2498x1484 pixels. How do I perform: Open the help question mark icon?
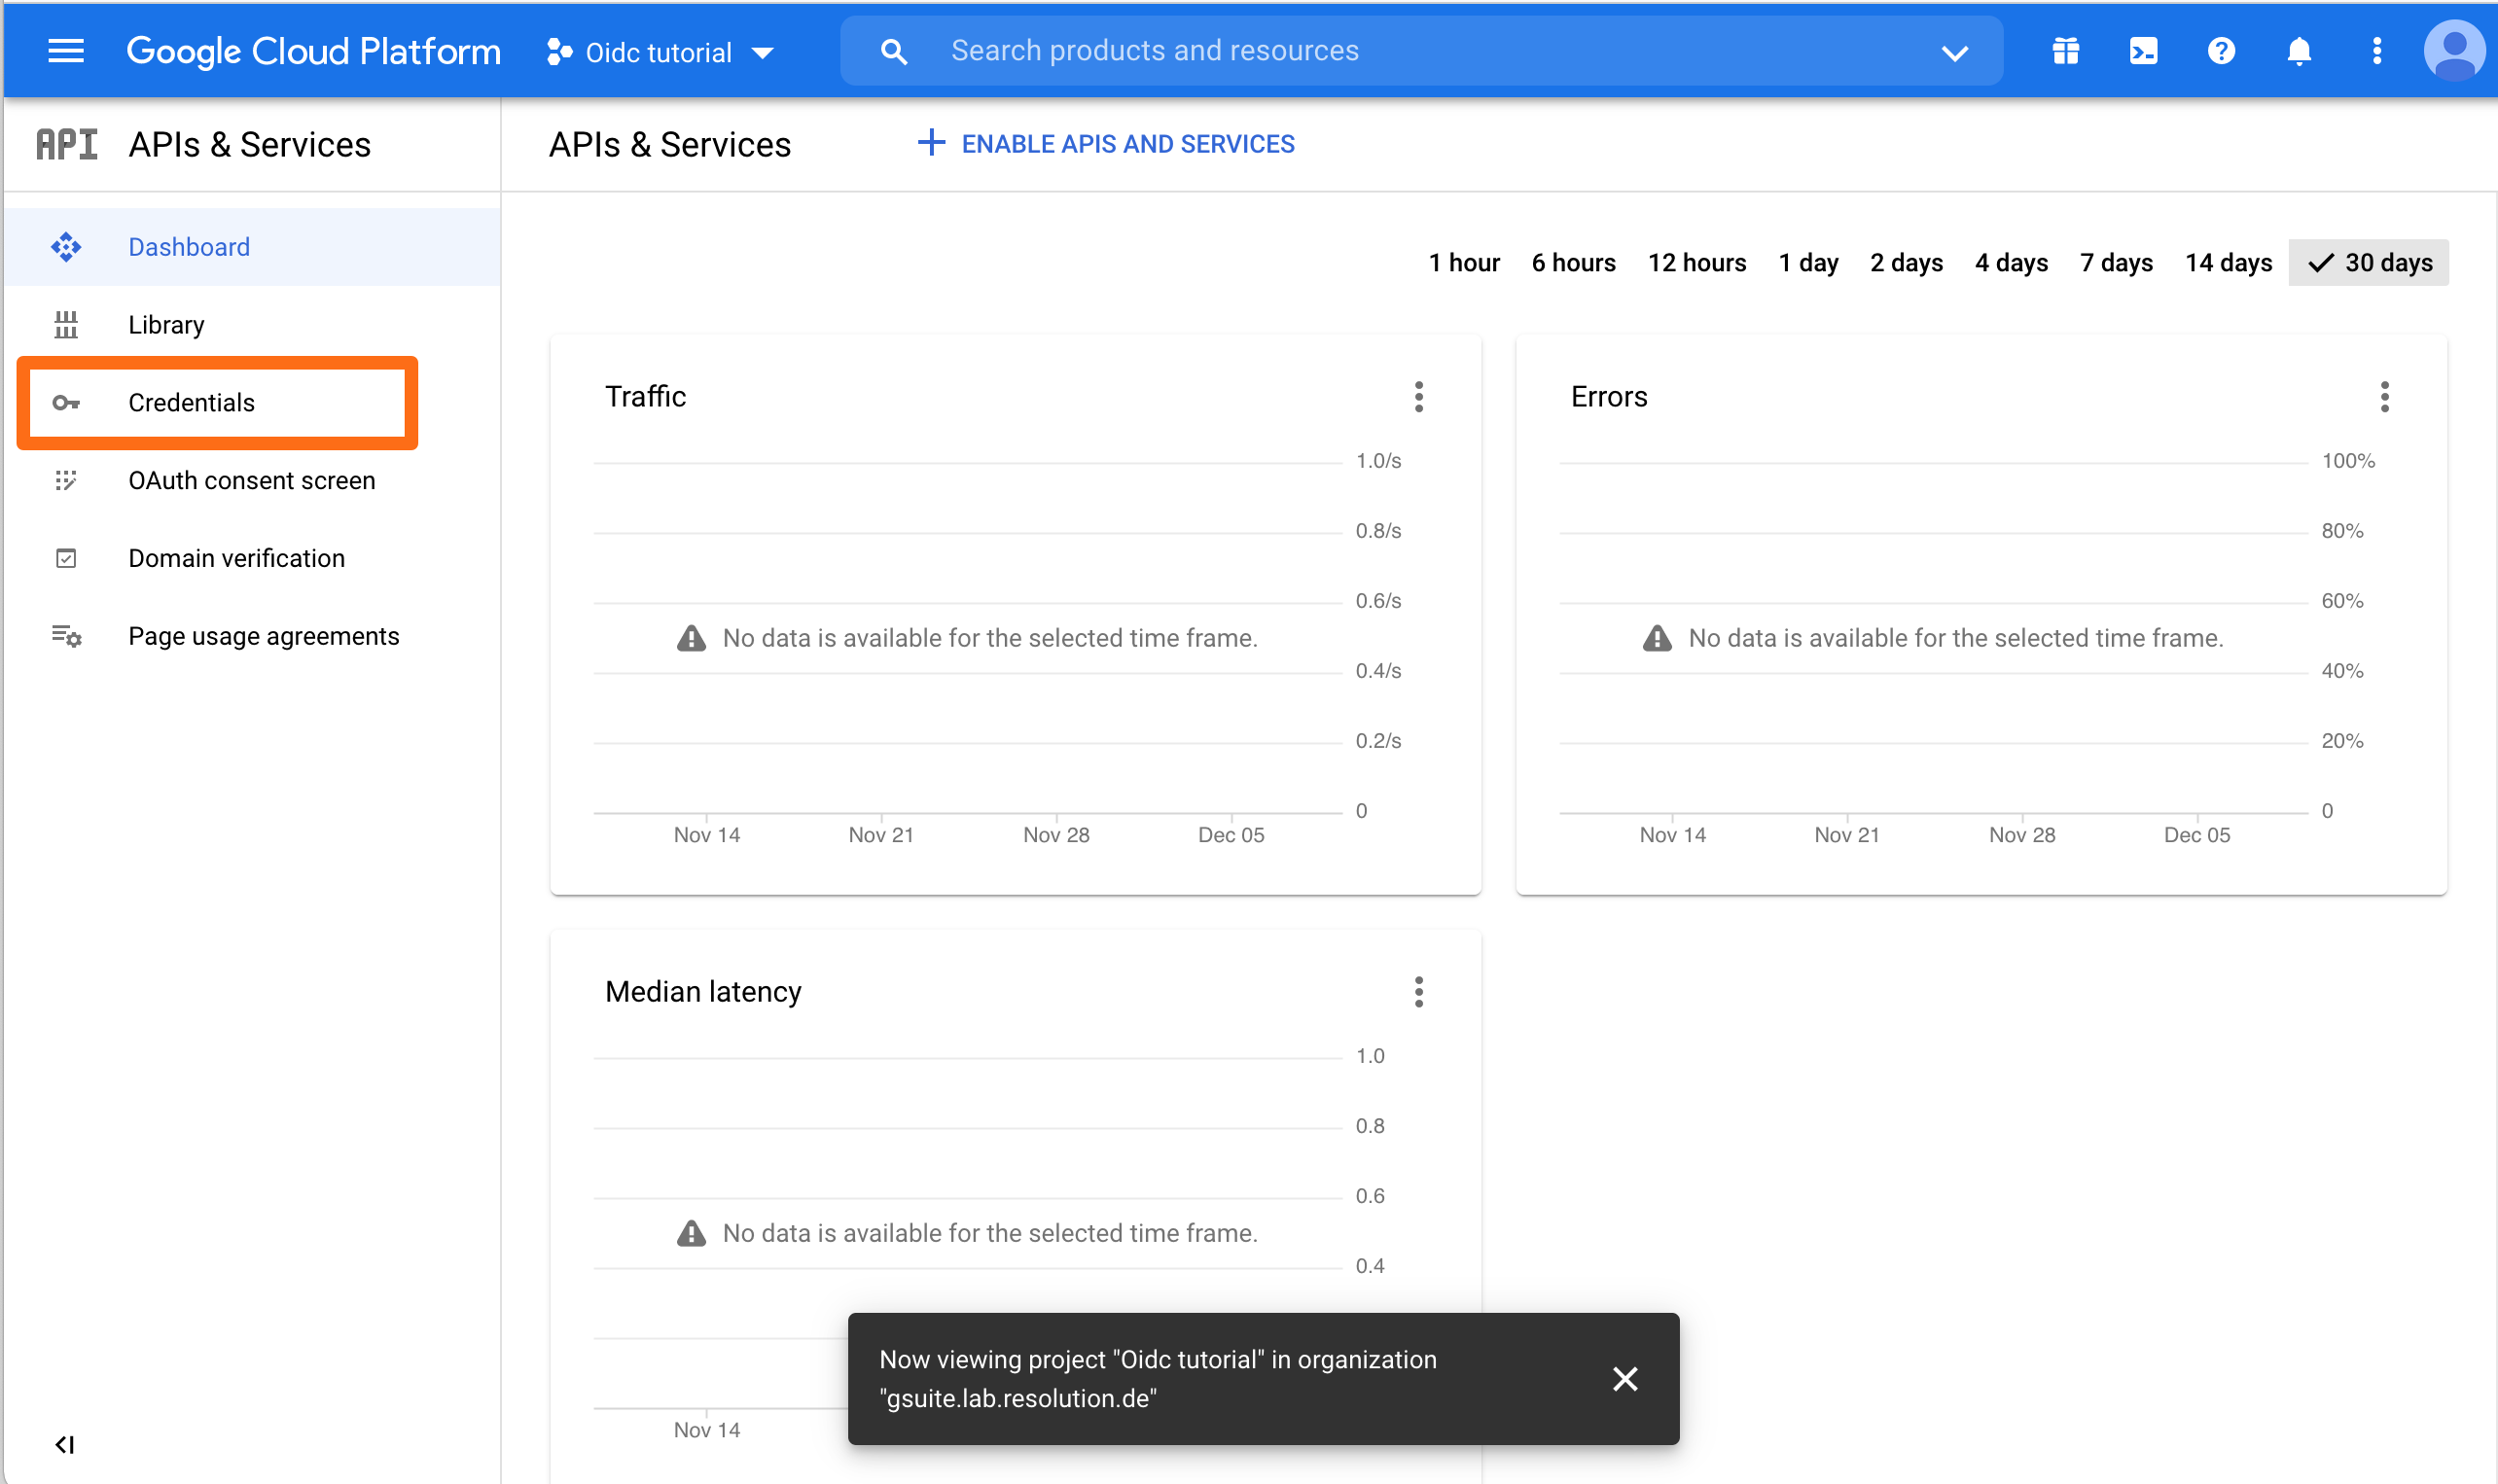click(2220, 51)
